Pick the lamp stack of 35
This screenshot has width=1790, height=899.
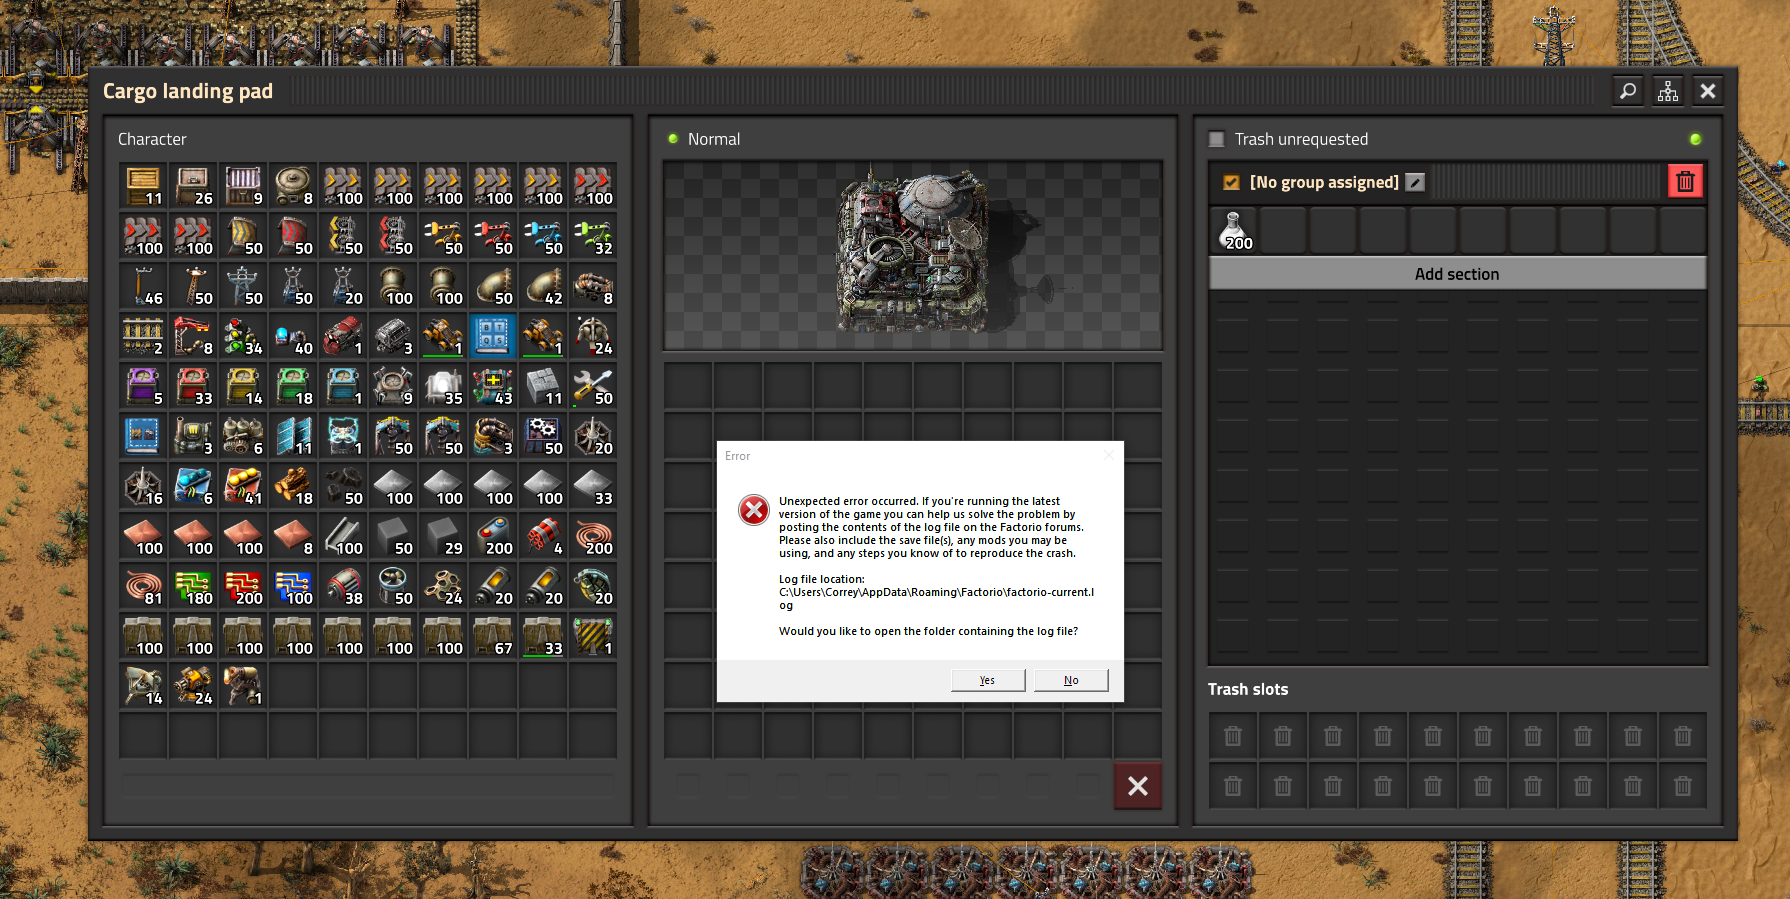pyautogui.click(x=443, y=386)
